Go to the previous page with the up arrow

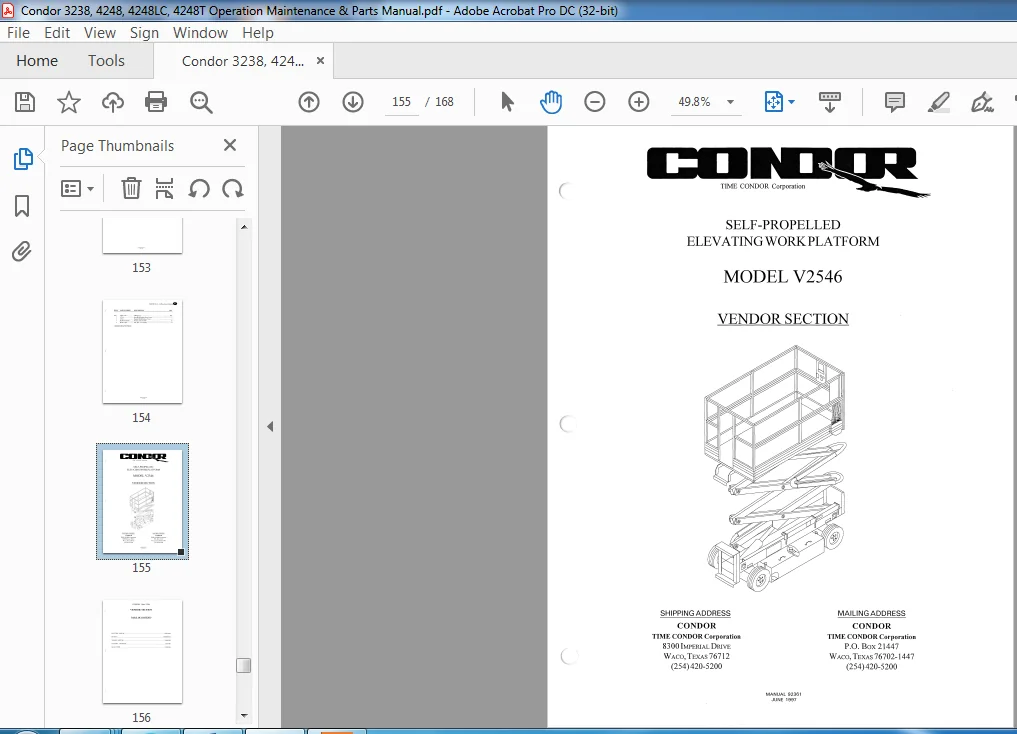(x=309, y=102)
